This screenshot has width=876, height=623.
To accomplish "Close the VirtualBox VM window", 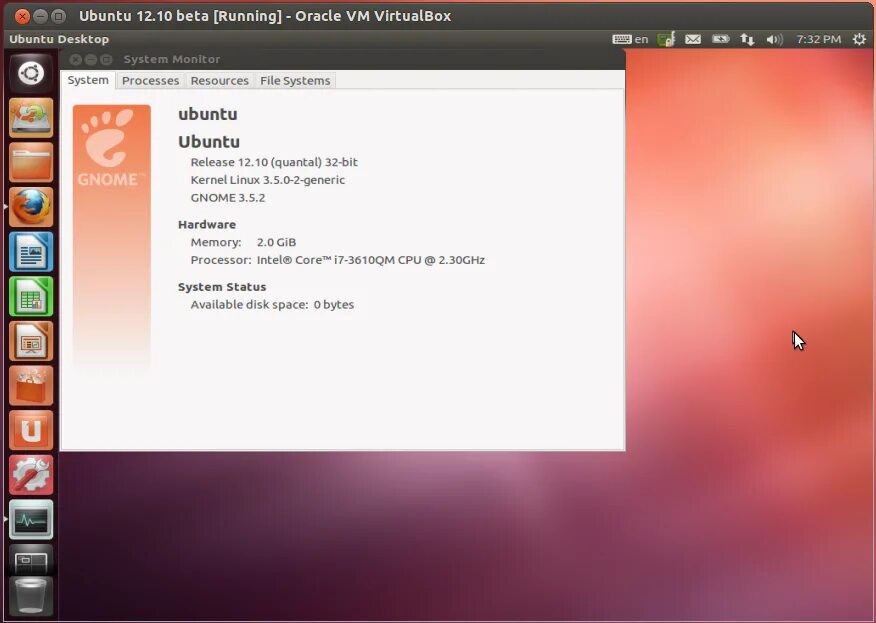I will pos(22,16).
